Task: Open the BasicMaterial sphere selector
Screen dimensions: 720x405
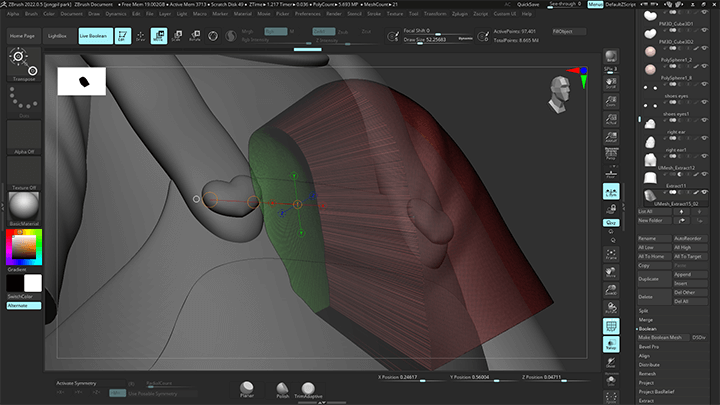Action: tap(24, 208)
